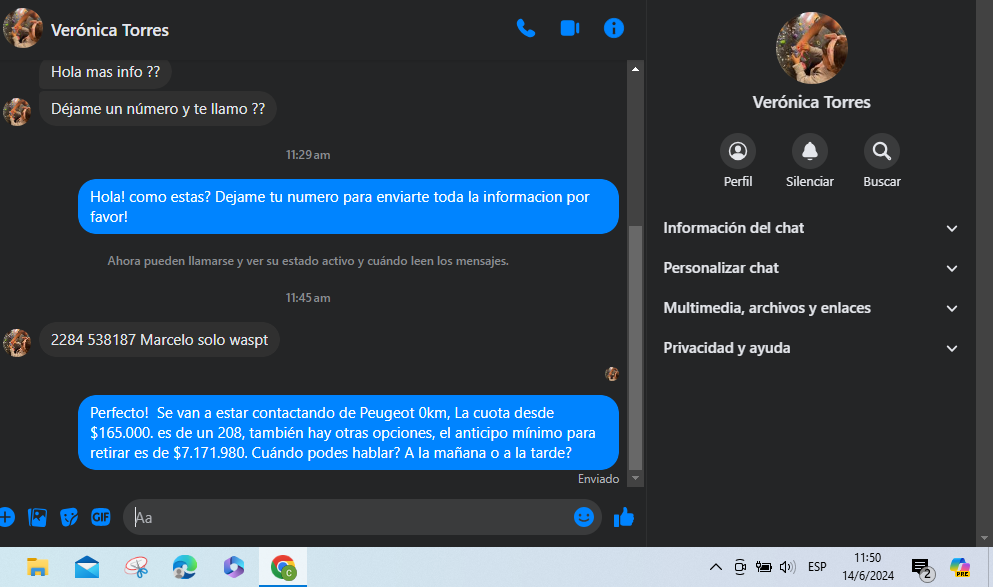Silenciar notifications with the bell icon
The image size is (993, 587).
coord(810,152)
